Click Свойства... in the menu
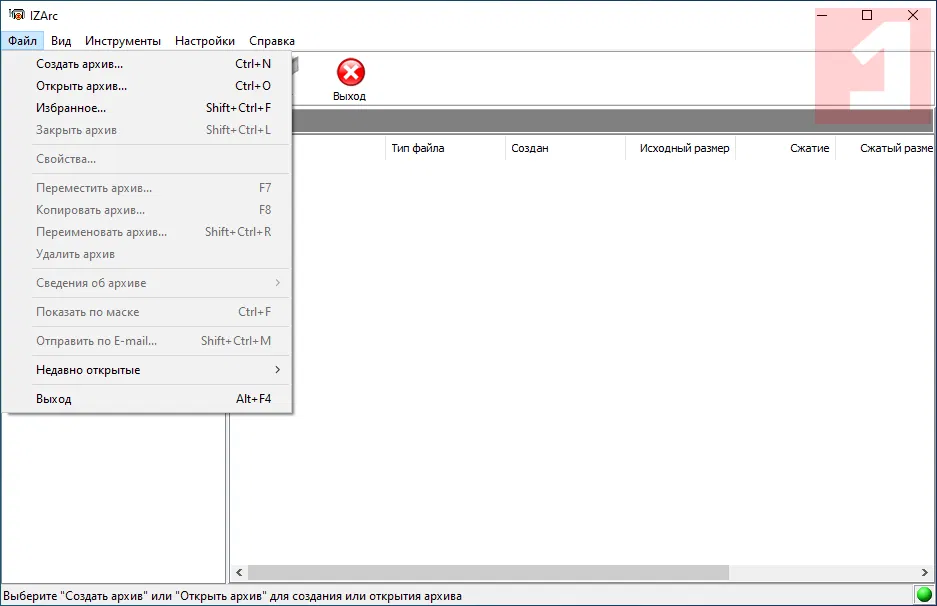 (147, 159)
